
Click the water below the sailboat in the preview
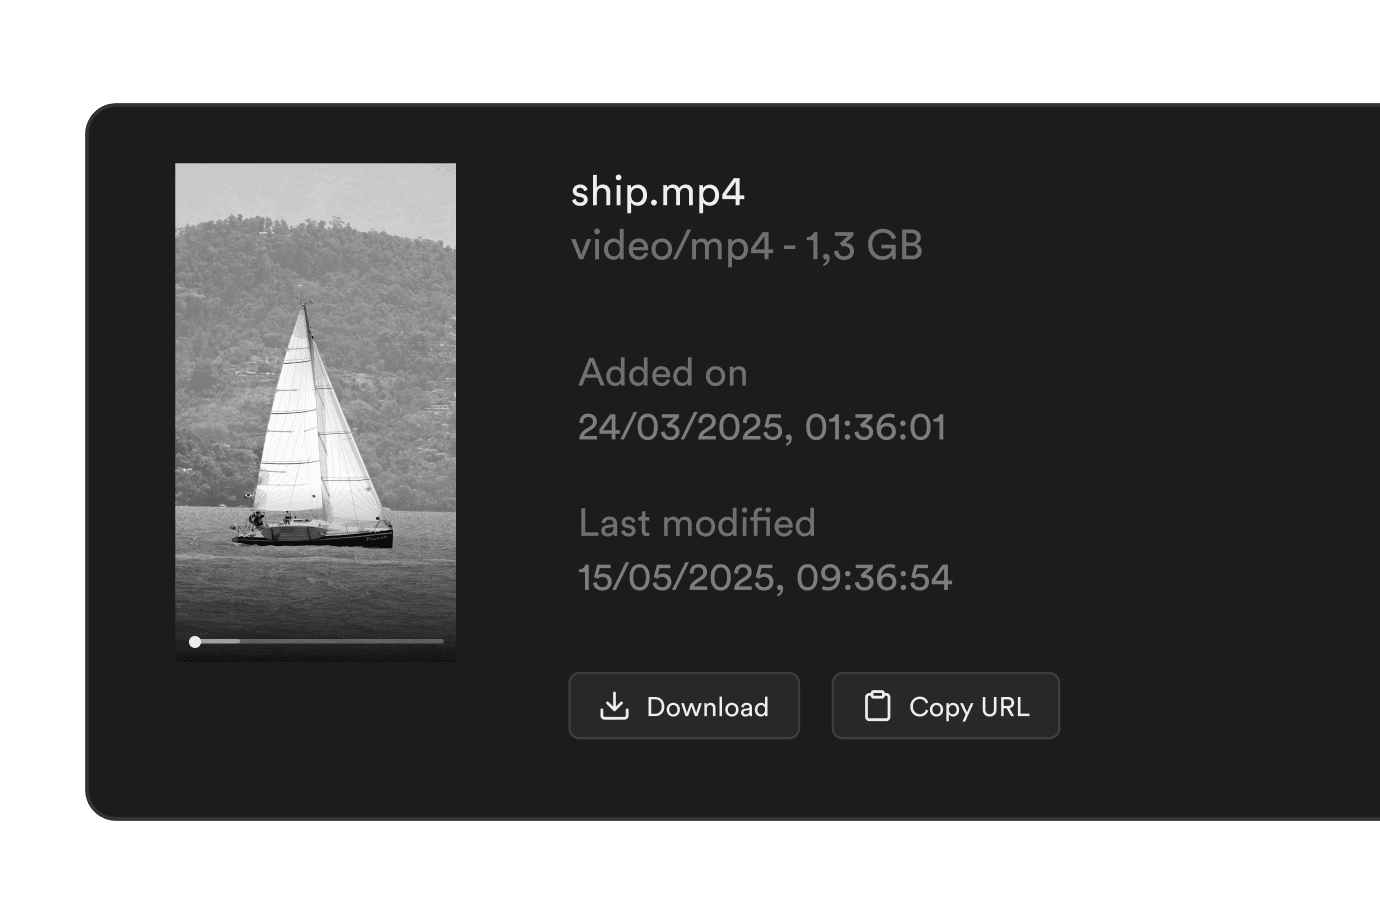(x=315, y=590)
